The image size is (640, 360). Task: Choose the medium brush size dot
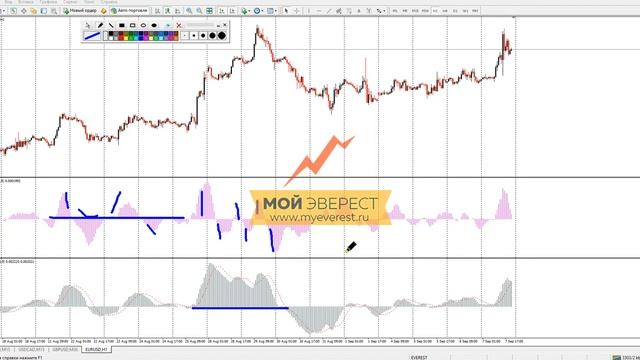click(x=203, y=36)
